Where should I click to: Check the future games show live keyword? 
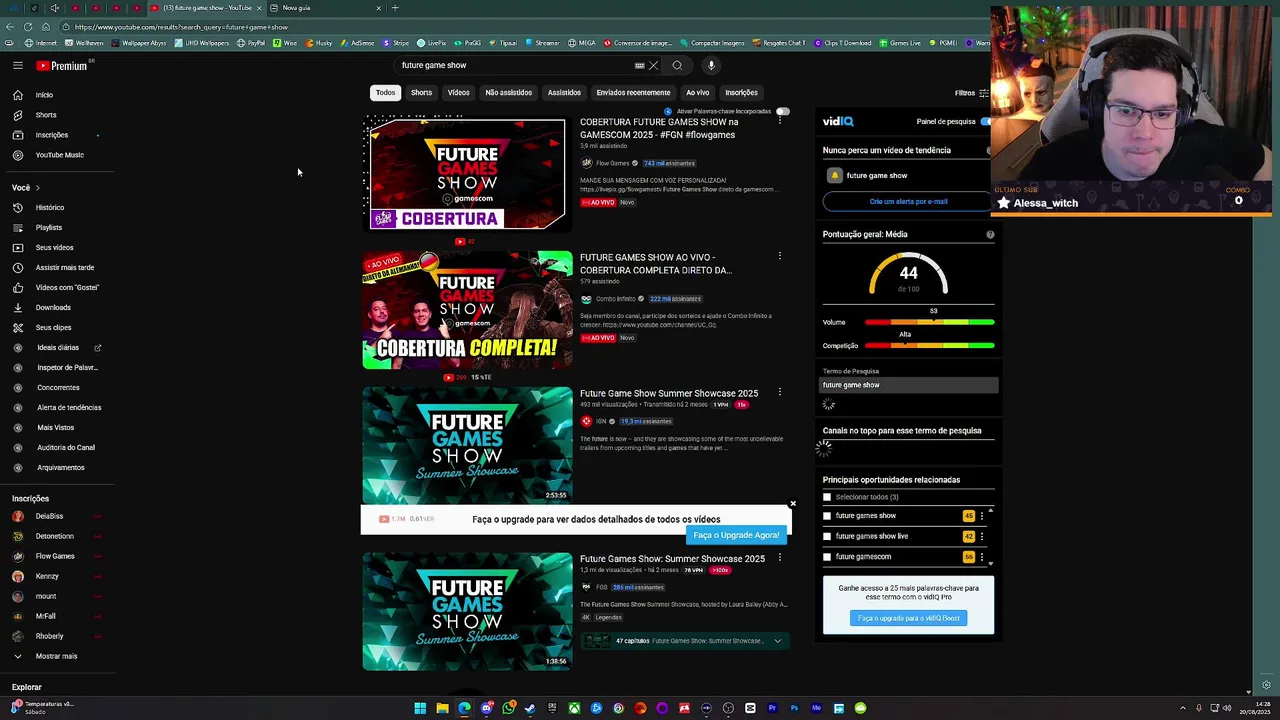pos(827,537)
